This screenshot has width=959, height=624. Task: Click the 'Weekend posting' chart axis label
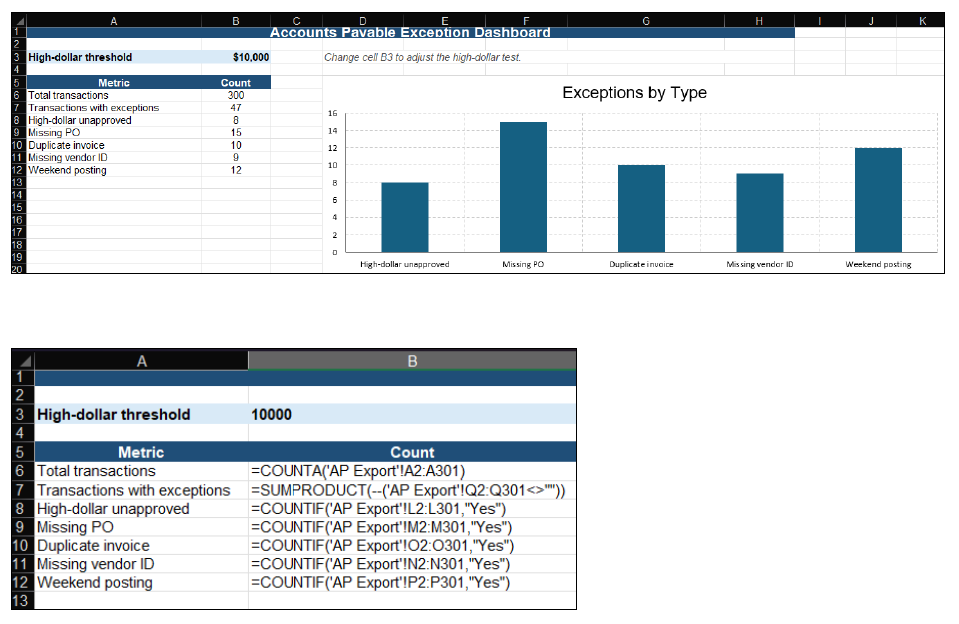tap(878, 264)
